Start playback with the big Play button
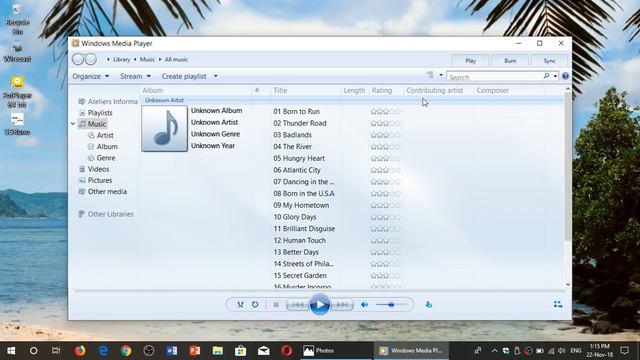Viewport: 640px width, 360px height. click(x=320, y=304)
